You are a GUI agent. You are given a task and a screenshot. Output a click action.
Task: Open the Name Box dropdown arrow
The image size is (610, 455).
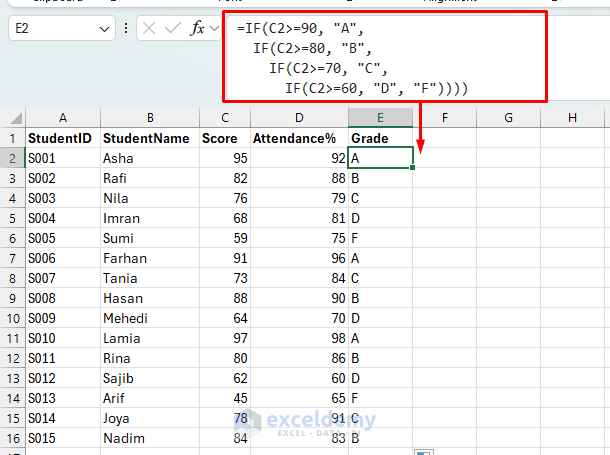click(x=104, y=29)
